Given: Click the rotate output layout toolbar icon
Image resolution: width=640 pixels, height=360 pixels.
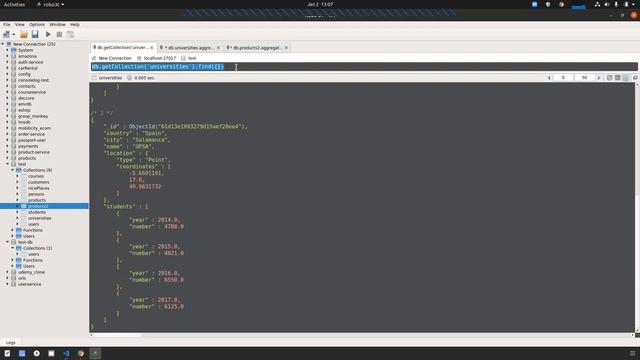Looking at the screenshot, I should (70, 35).
